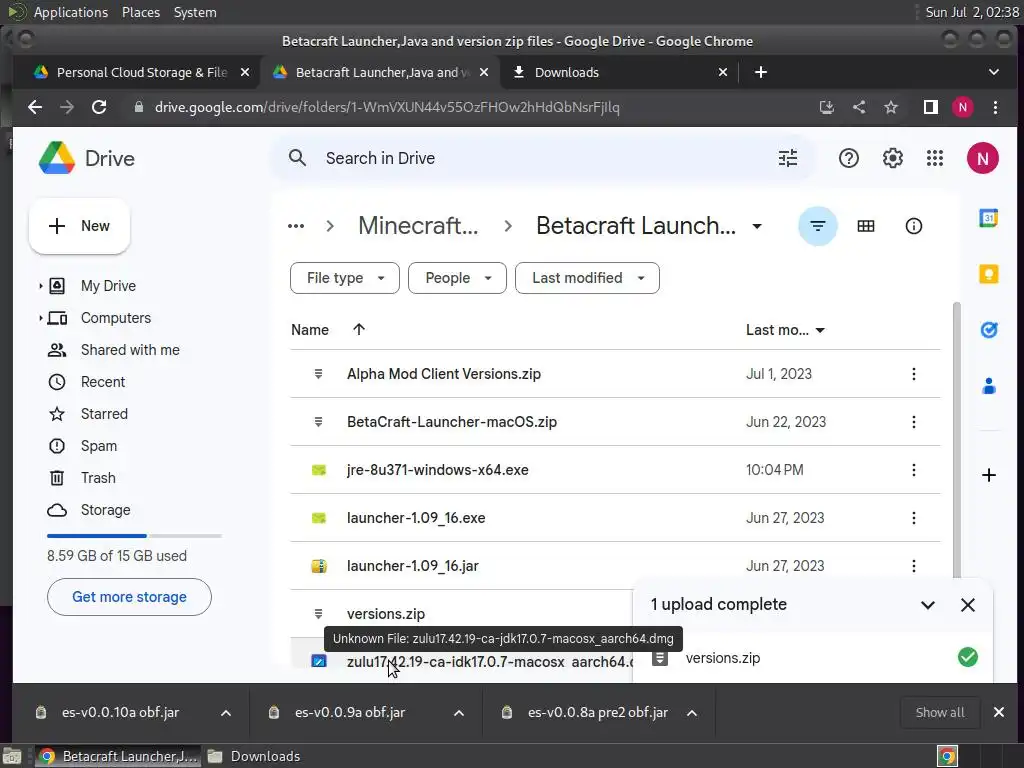Expand My Drive tree

tap(40, 286)
